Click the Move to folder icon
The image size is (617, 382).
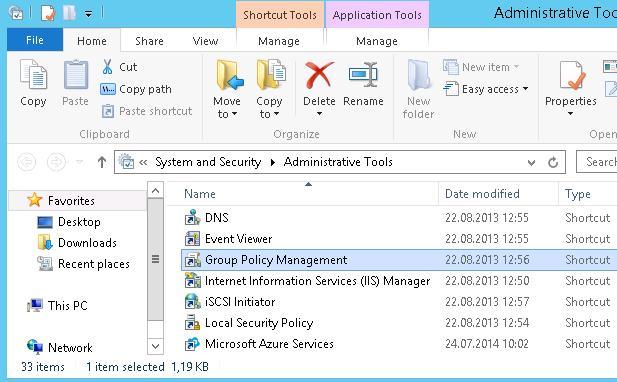230,75
